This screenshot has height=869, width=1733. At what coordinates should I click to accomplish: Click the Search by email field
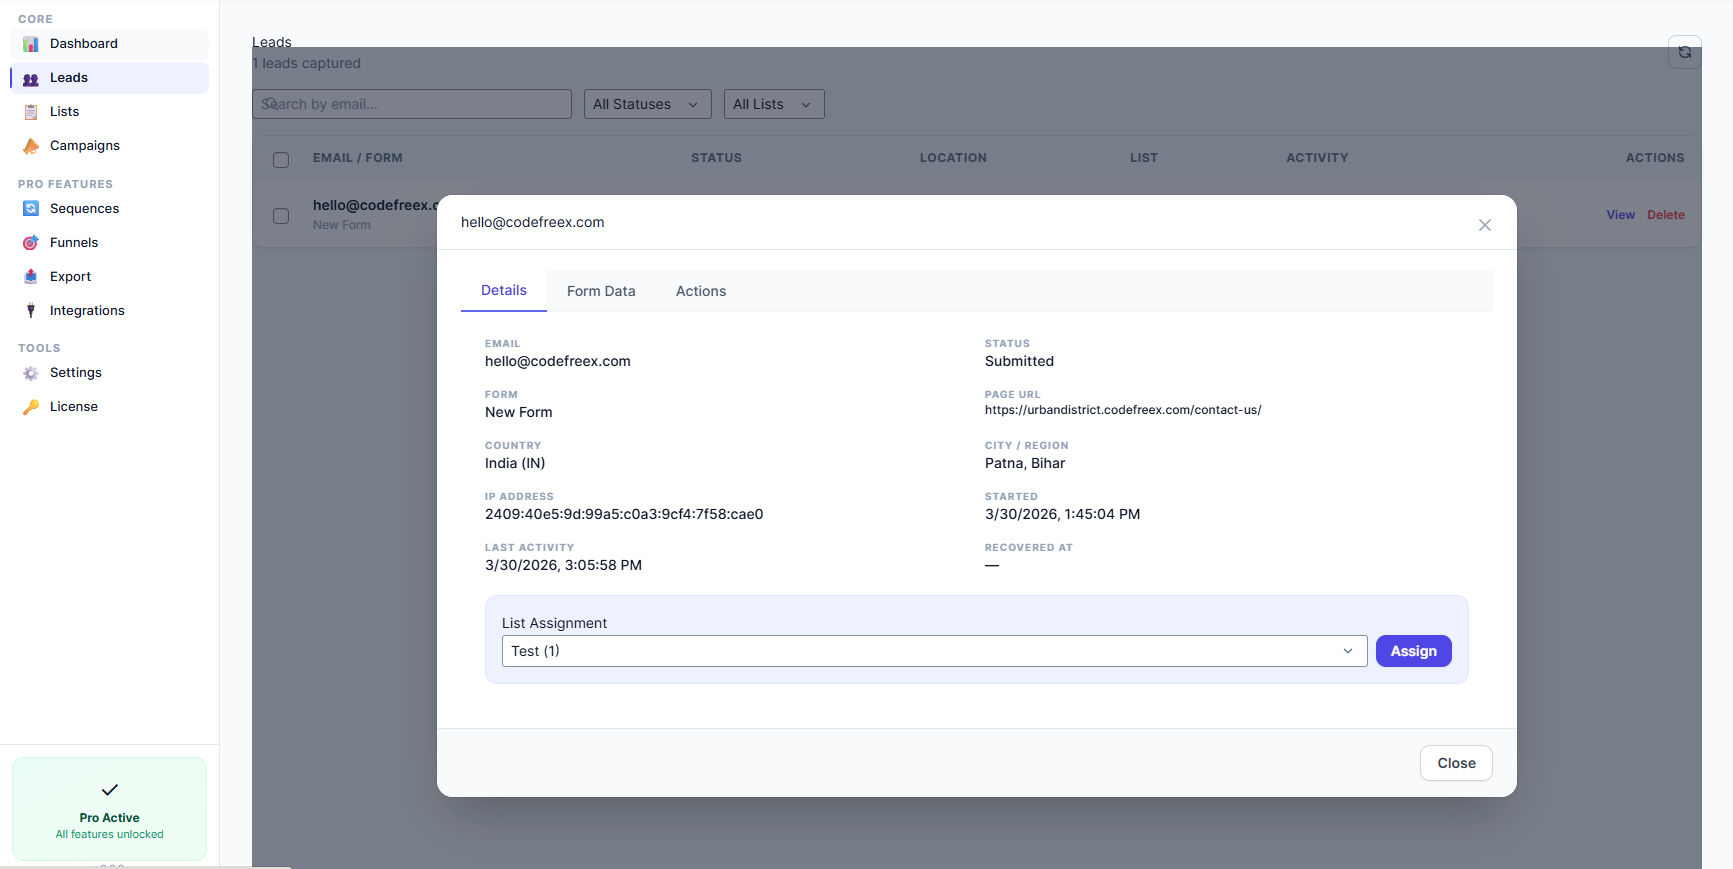point(412,104)
